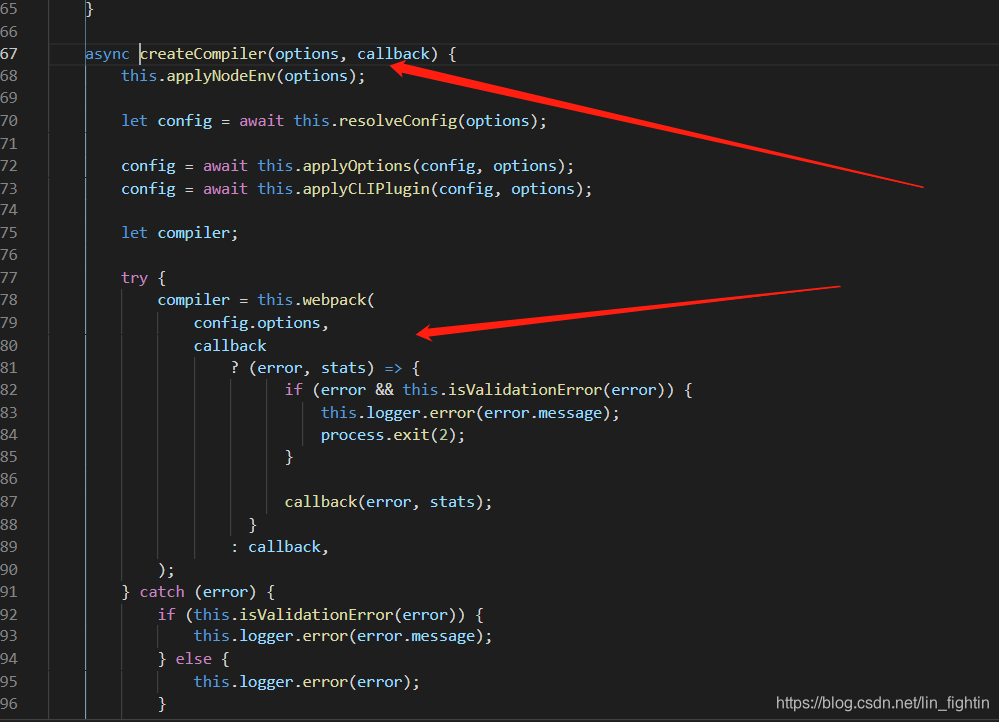This screenshot has width=999, height=722.
Task: Click 'this.logger.error(error)' on line 95
Action: (x=302, y=682)
